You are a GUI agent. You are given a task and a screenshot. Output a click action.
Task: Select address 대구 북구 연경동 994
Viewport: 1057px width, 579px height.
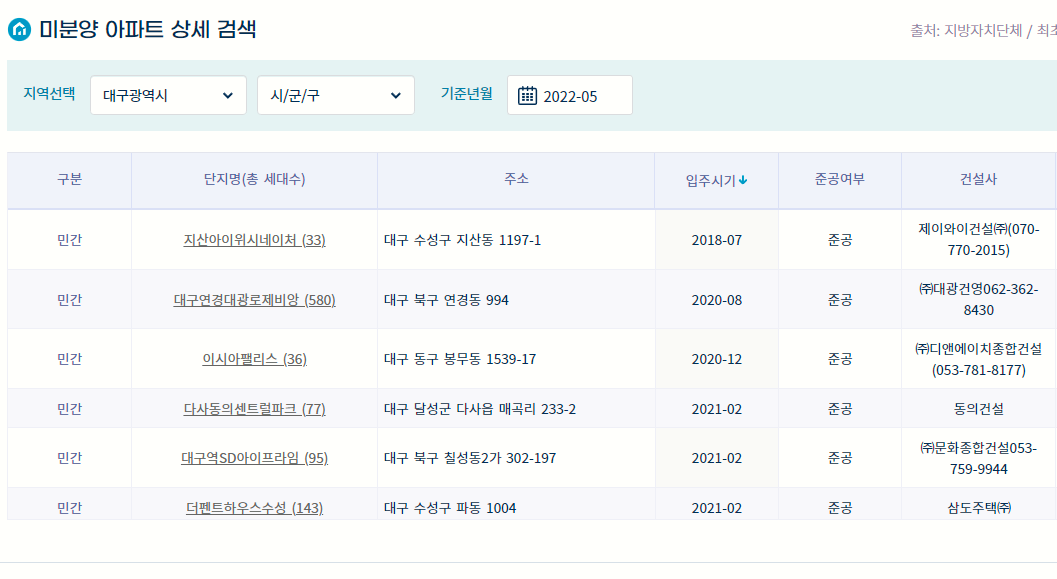446,300
